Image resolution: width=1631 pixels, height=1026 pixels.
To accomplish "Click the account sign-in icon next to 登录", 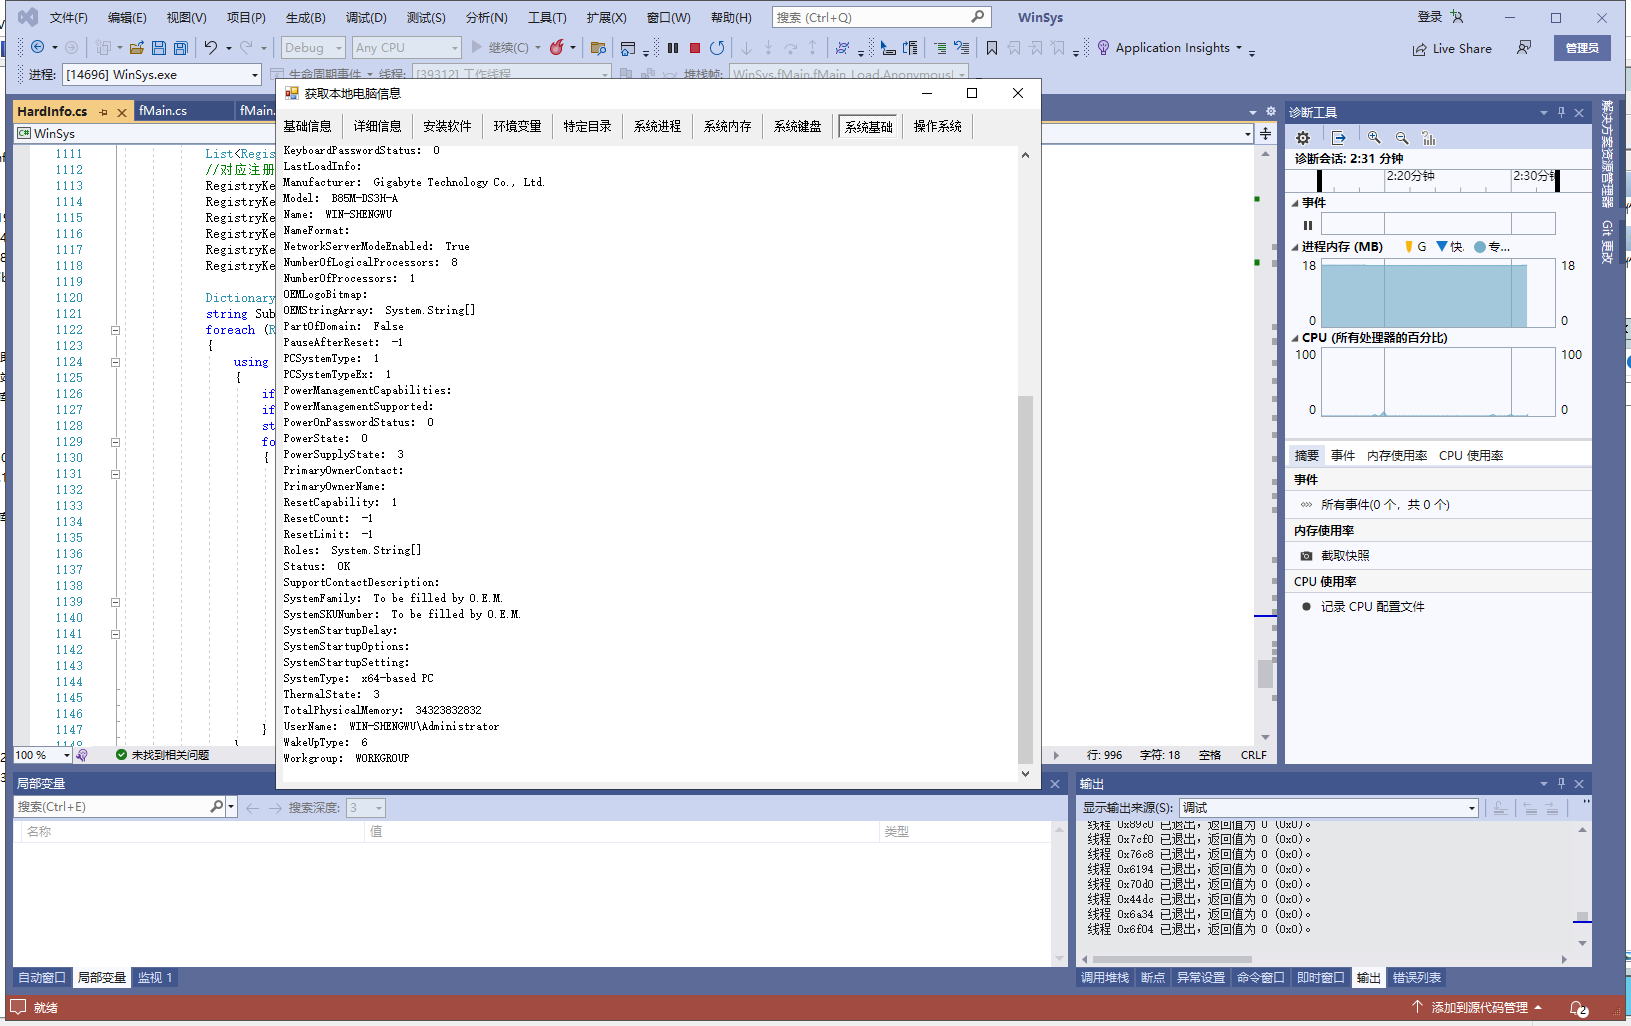I will 1457,17.
